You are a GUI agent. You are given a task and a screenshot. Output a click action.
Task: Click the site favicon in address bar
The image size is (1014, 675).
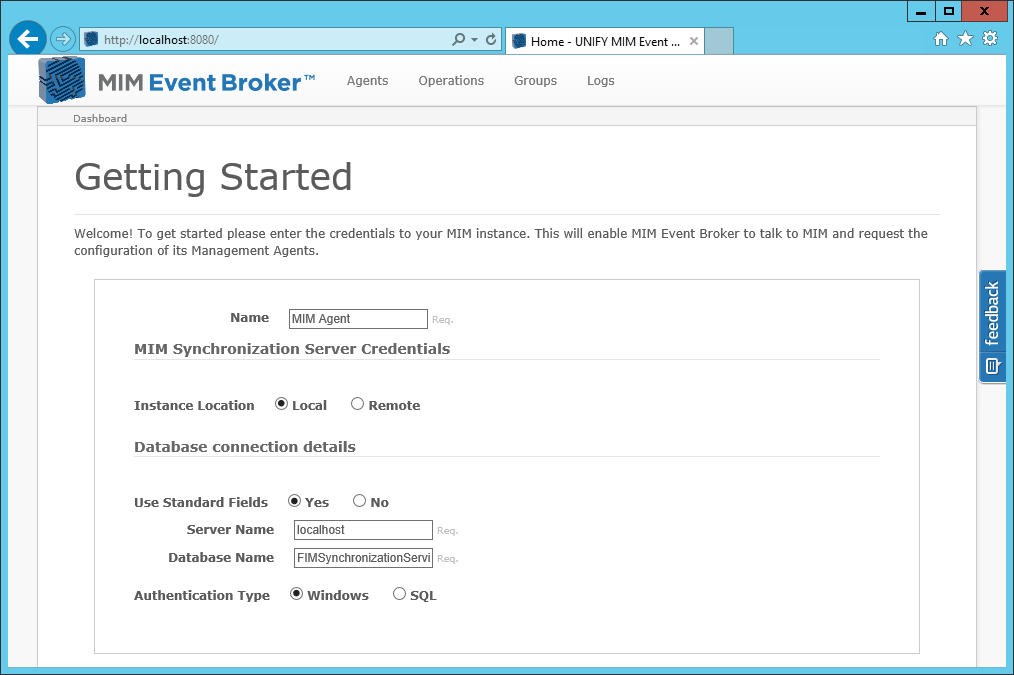click(92, 39)
